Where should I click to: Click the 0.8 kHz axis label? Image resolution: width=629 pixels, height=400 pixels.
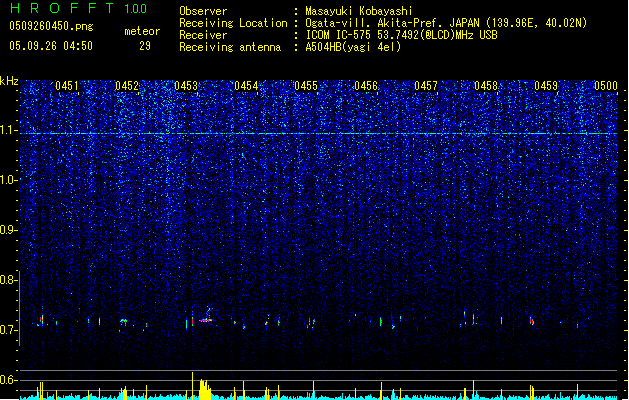click(x=9, y=280)
